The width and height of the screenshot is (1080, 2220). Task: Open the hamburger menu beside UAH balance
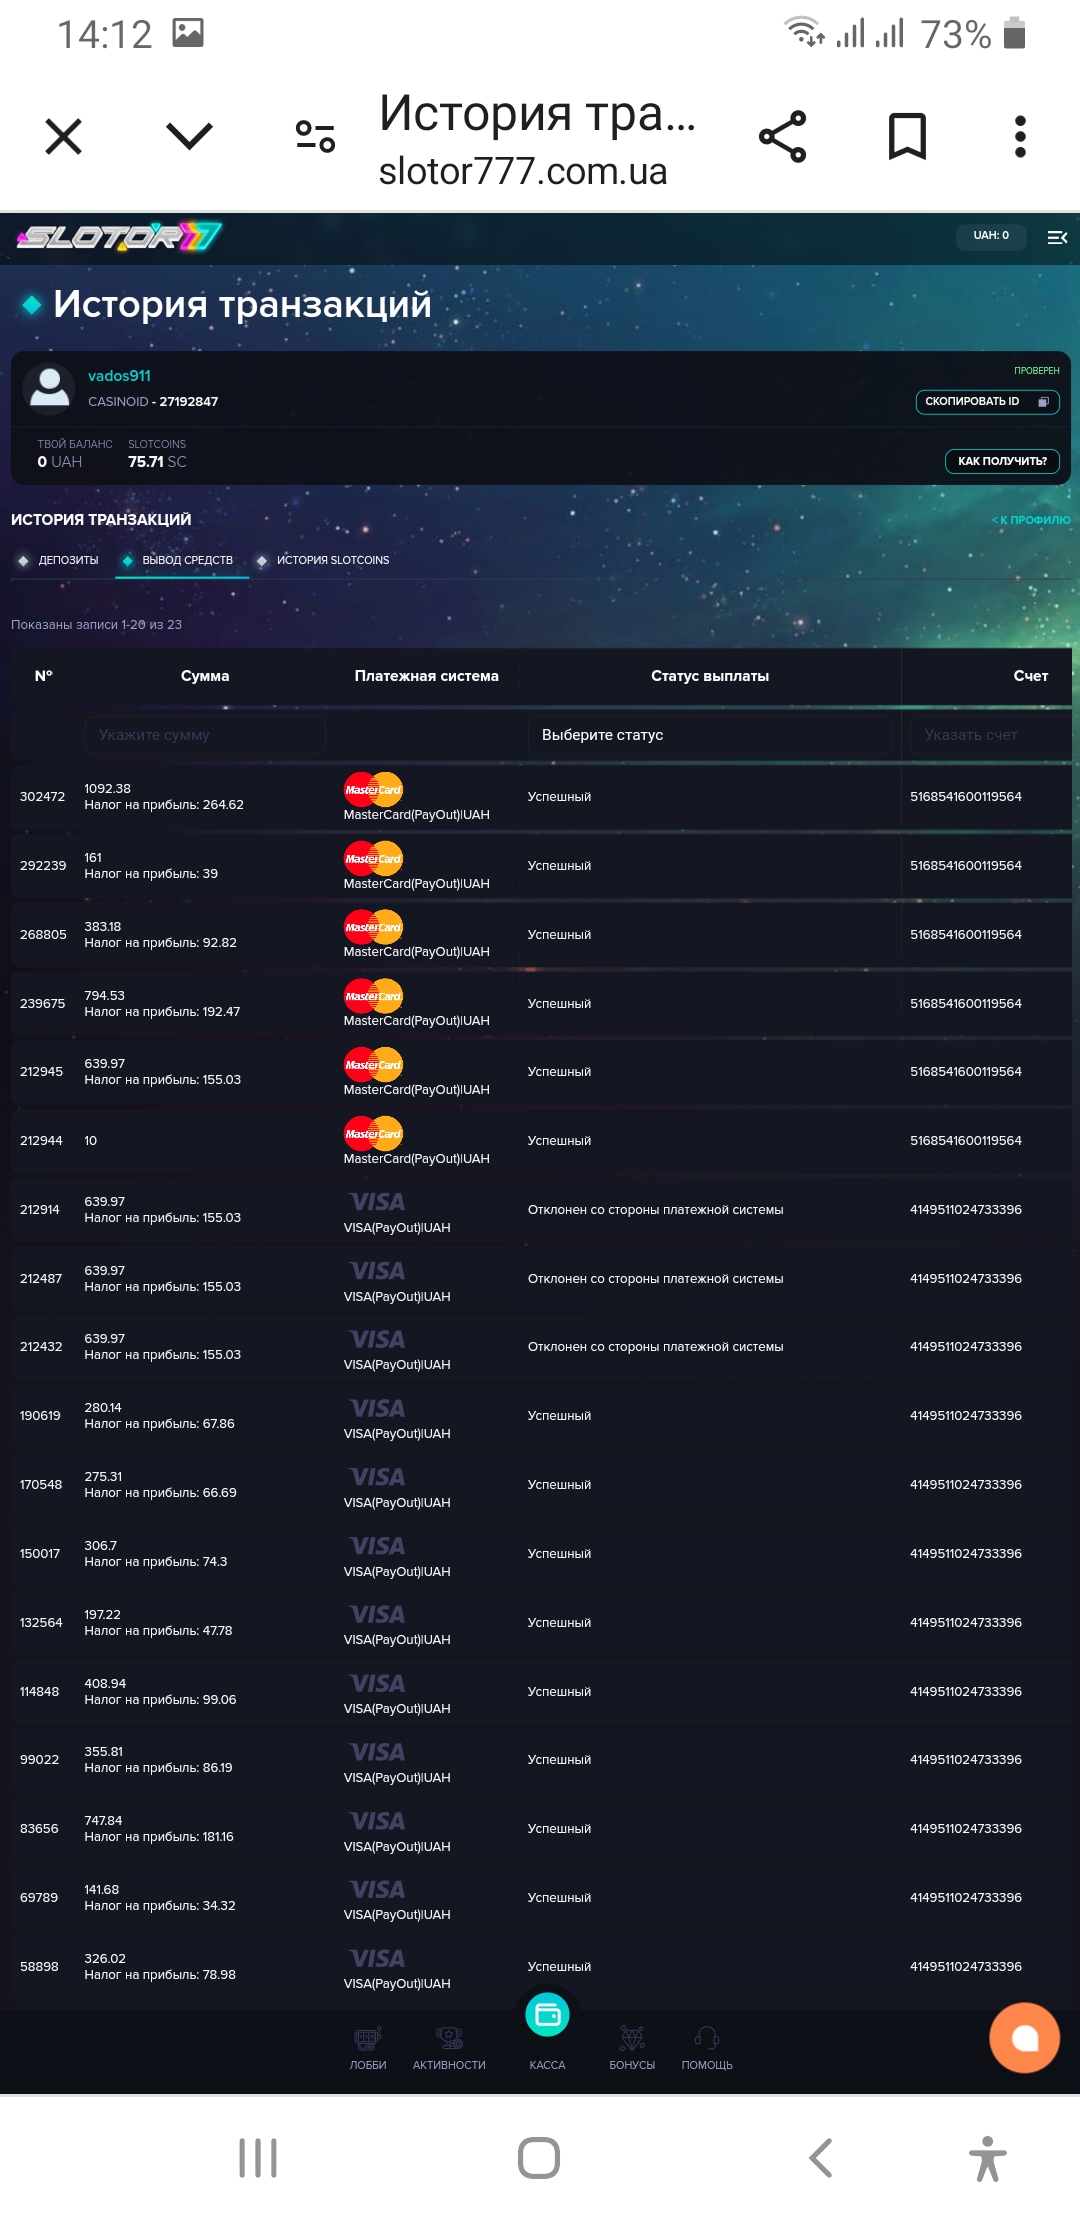(1057, 237)
